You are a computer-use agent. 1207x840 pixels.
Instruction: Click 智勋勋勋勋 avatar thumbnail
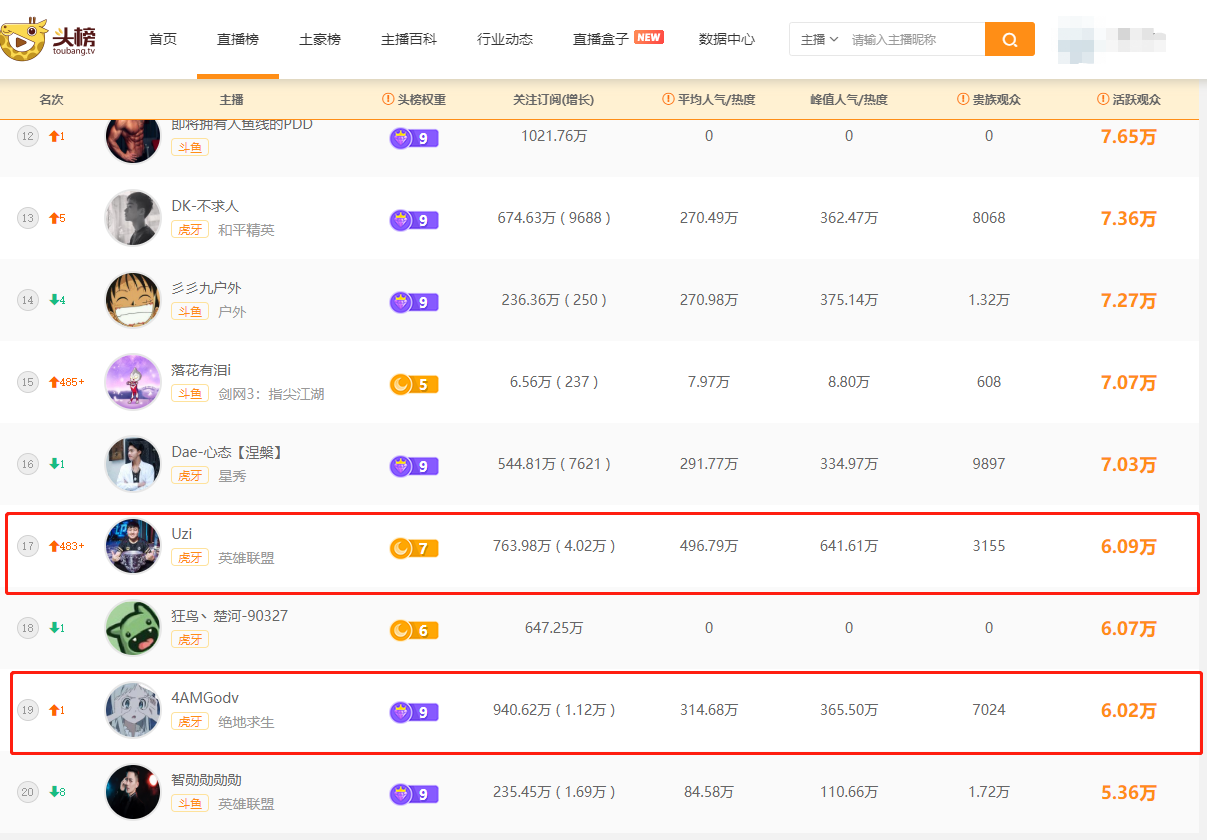click(133, 792)
